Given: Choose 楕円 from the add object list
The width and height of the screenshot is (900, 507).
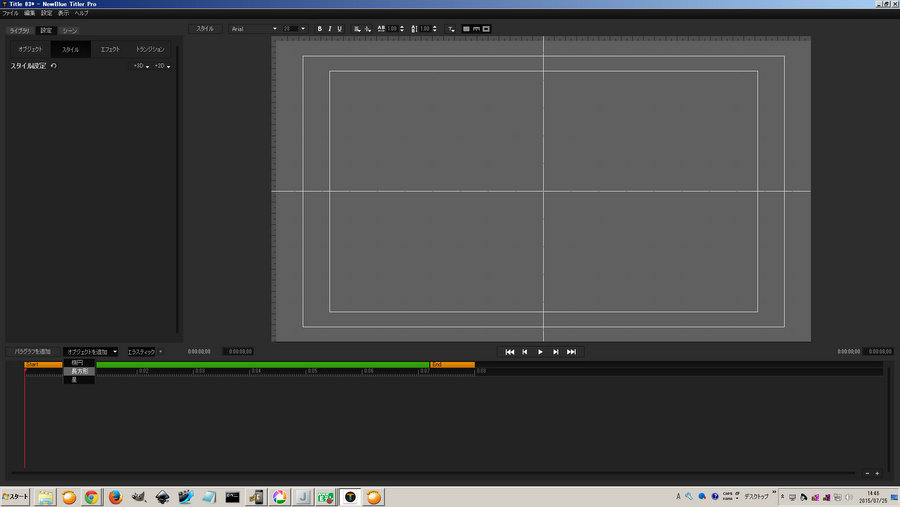Looking at the screenshot, I should pyautogui.click(x=79, y=363).
